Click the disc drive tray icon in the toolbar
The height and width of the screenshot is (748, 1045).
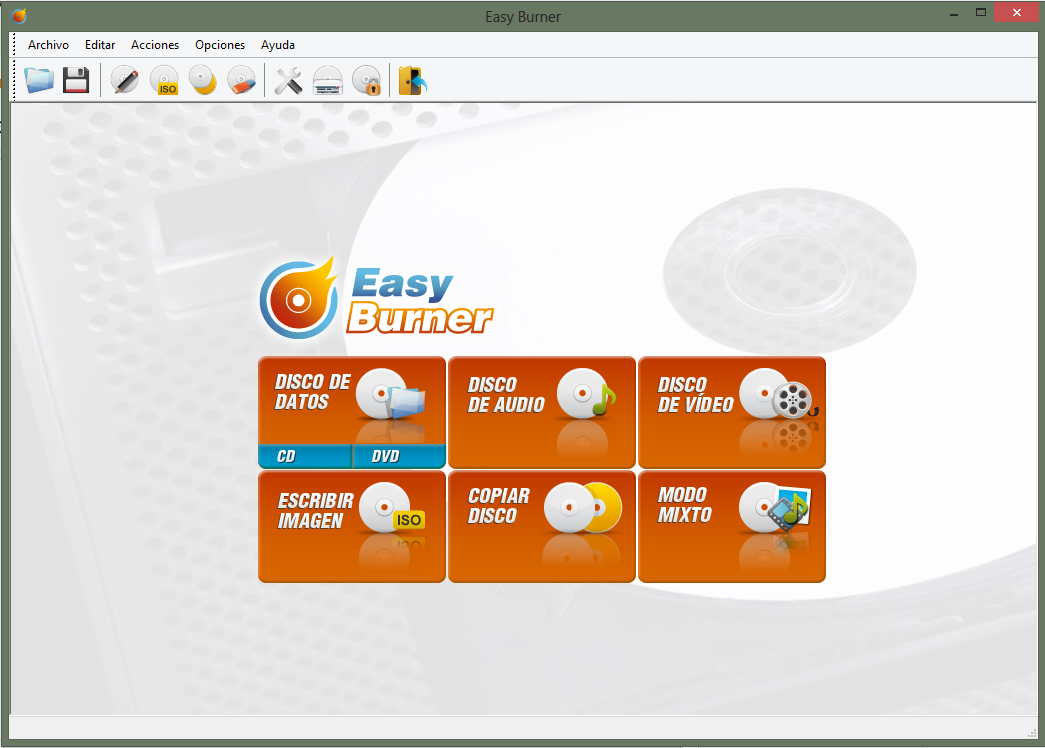tap(328, 80)
